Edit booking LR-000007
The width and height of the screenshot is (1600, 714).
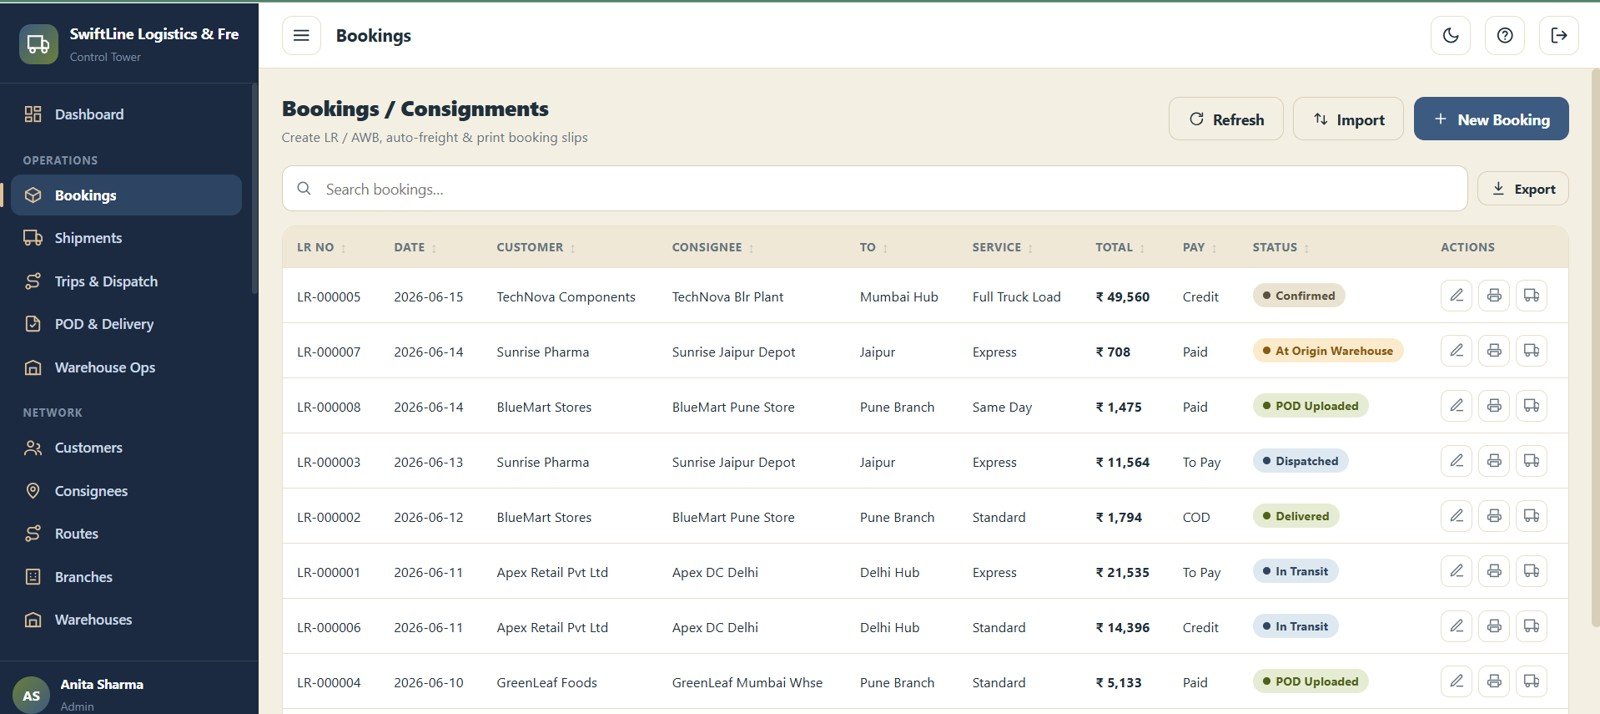(x=1456, y=350)
